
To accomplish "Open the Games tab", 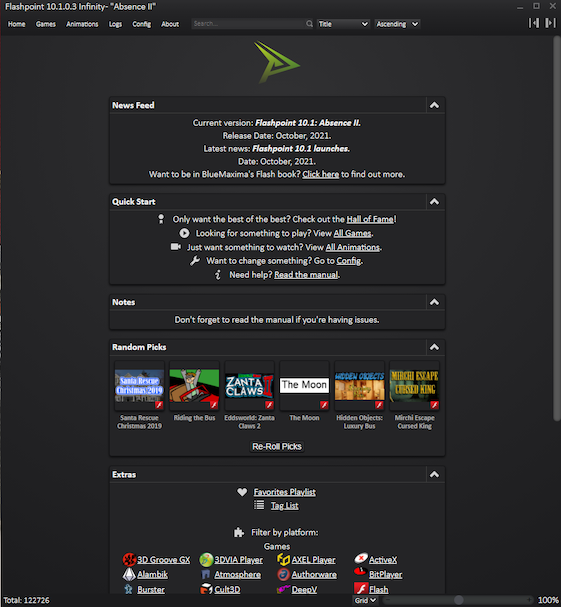I will tap(46, 24).
